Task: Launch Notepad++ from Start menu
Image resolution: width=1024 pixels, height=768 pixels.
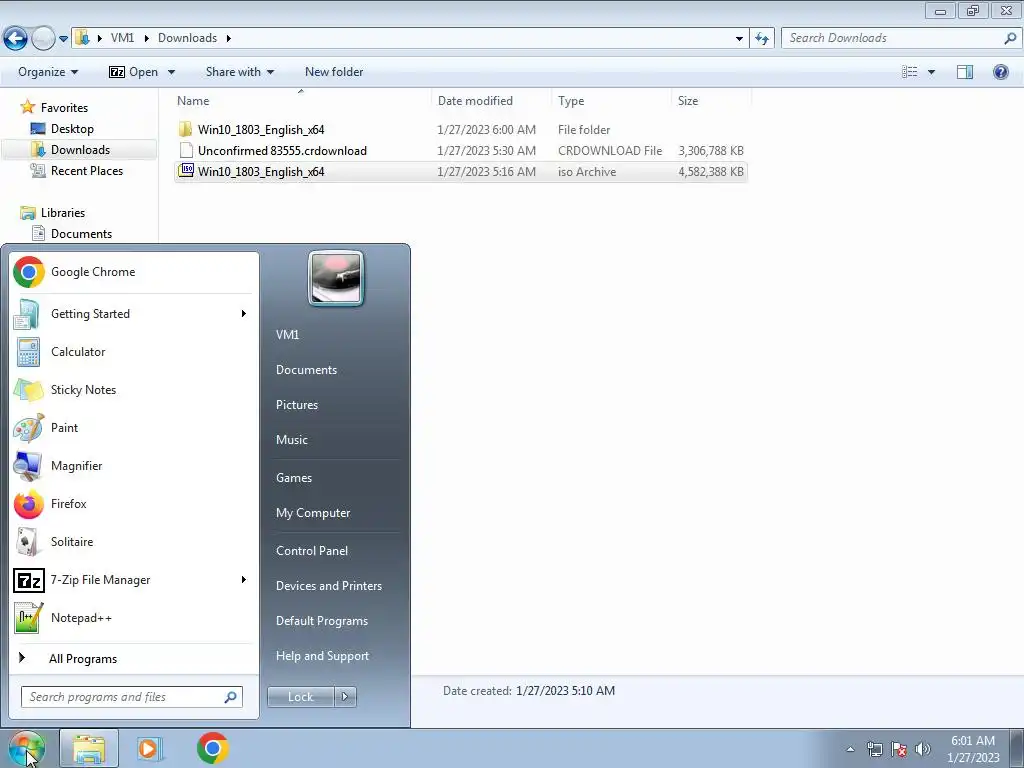Action: click(133, 618)
